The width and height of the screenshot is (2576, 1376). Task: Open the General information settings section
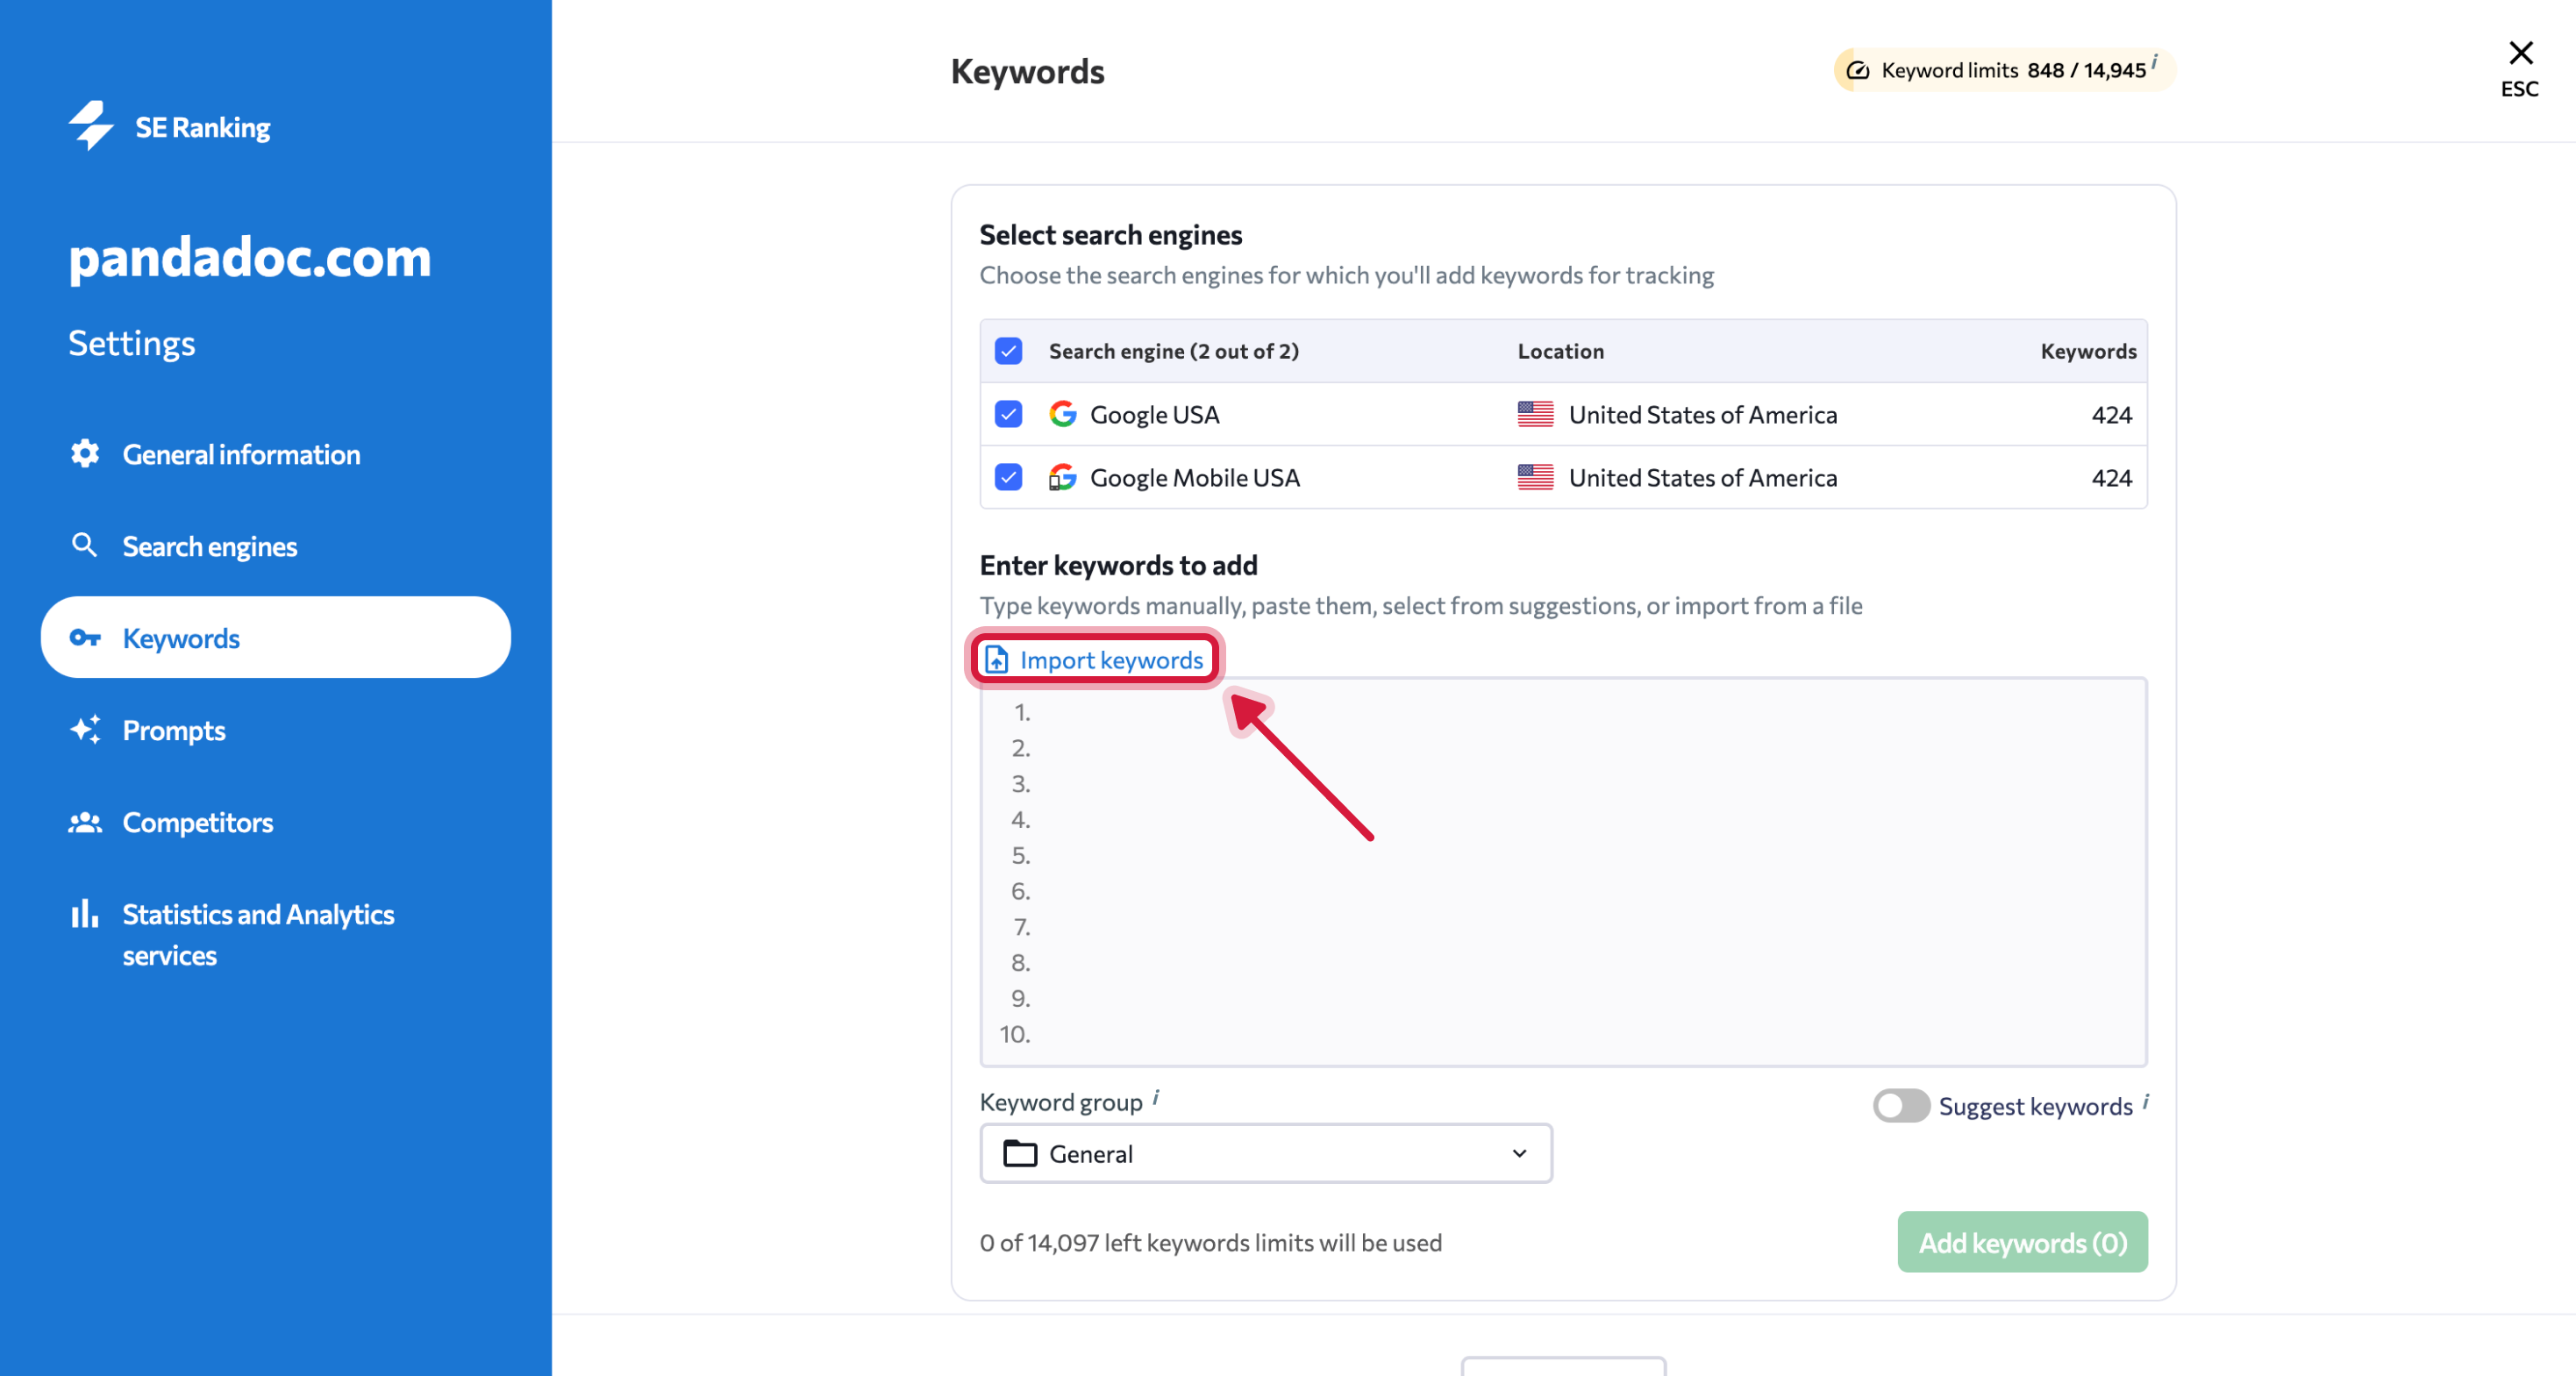click(241, 453)
